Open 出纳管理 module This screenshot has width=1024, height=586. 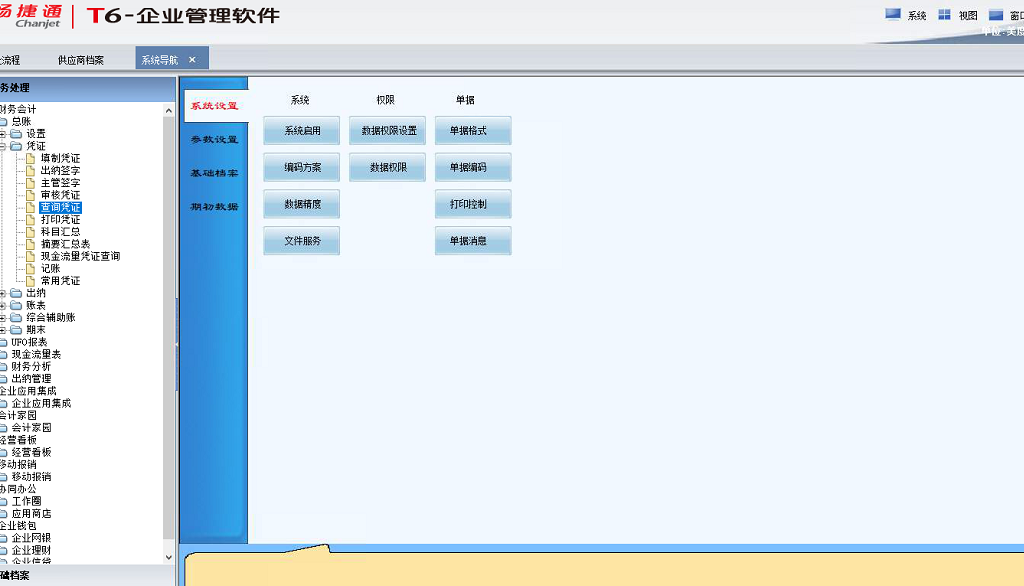coord(31,379)
